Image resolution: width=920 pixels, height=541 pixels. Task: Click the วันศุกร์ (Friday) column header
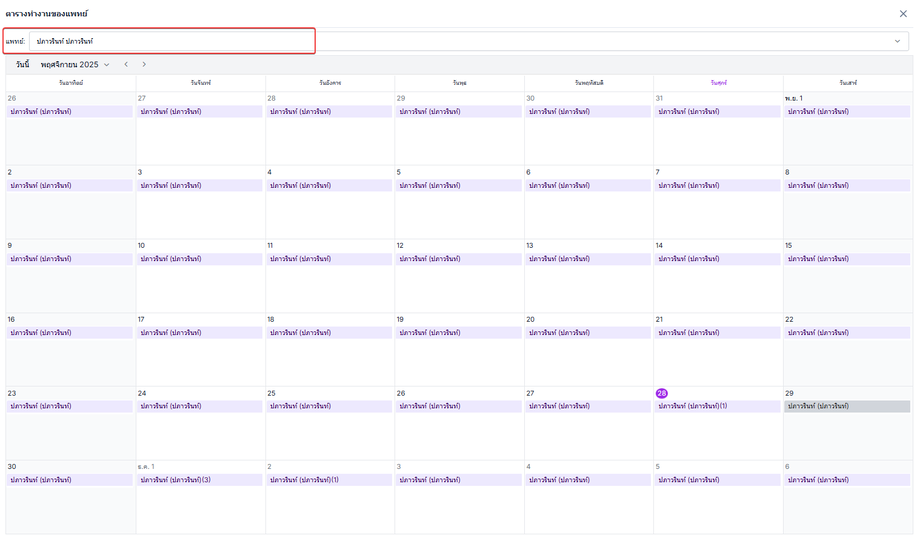(x=718, y=81)
